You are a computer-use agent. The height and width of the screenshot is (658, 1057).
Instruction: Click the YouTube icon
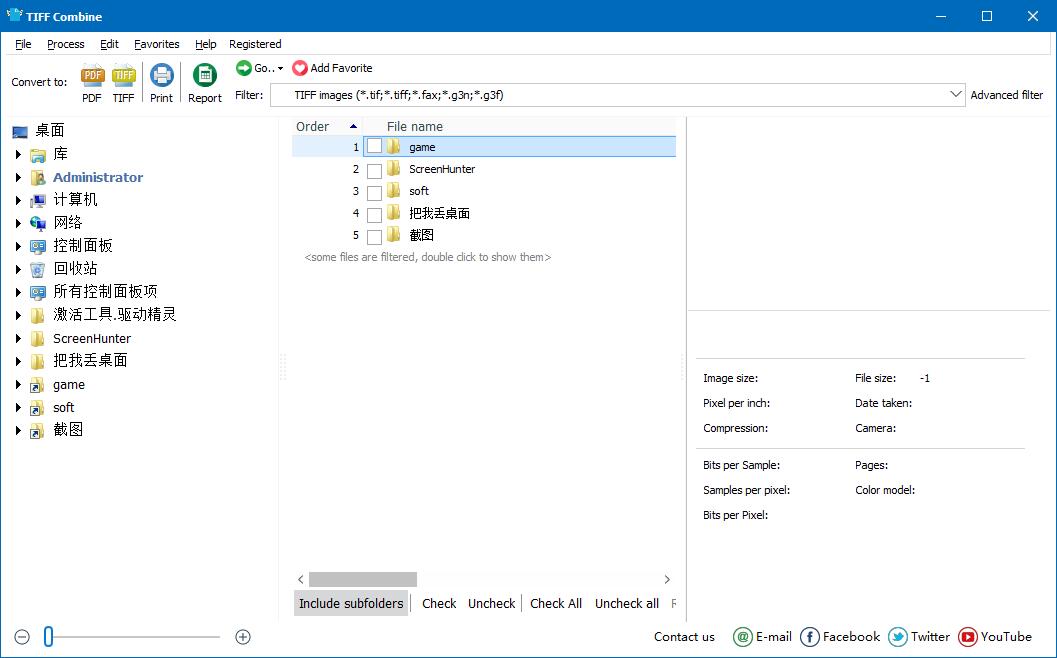pyautogui.click(x=967, y=636)
